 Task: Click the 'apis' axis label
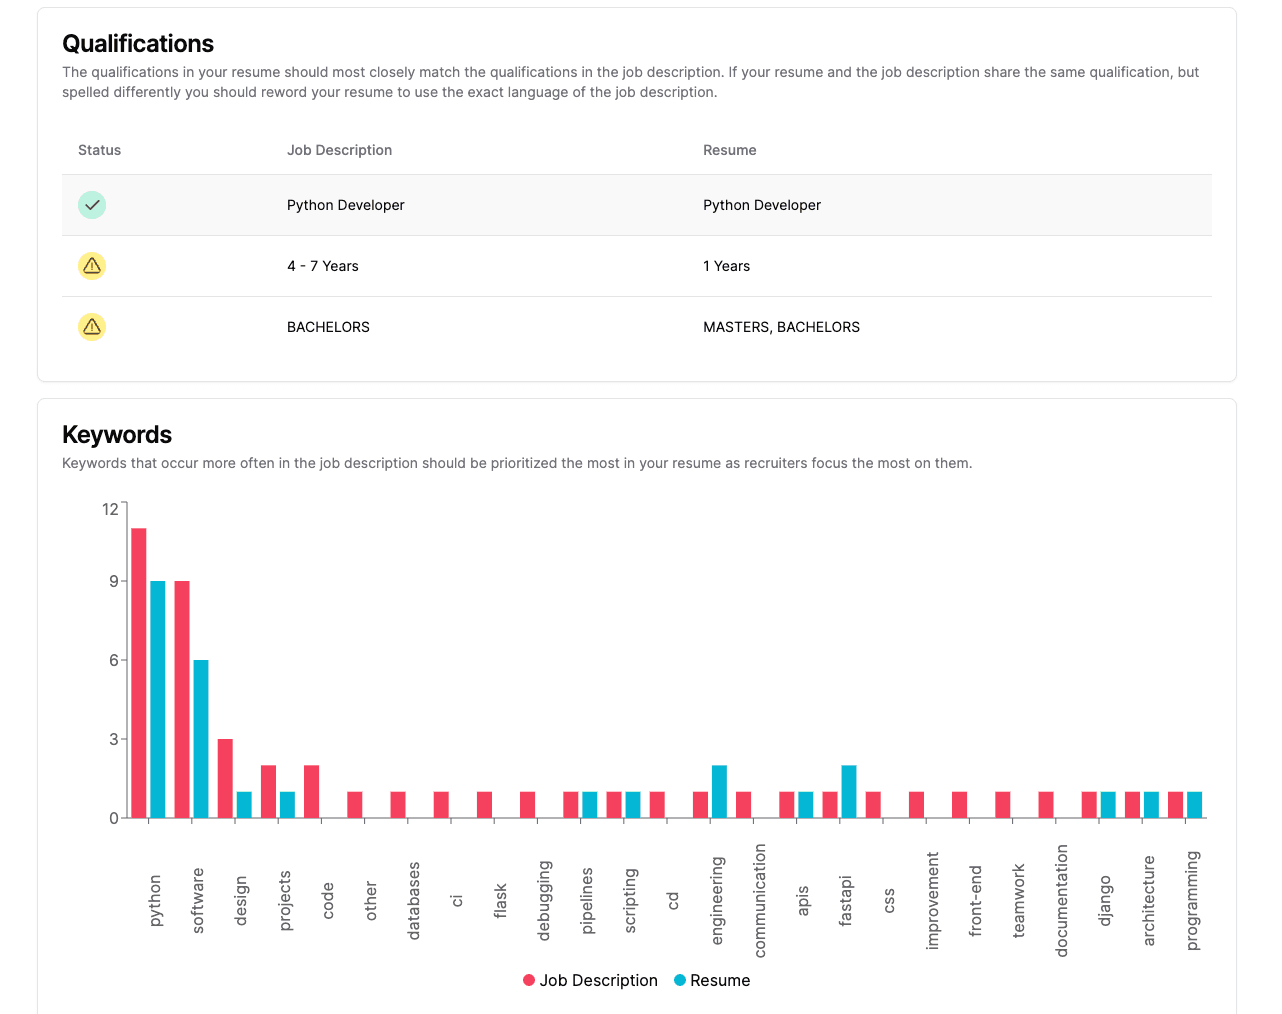coord(803,901)
